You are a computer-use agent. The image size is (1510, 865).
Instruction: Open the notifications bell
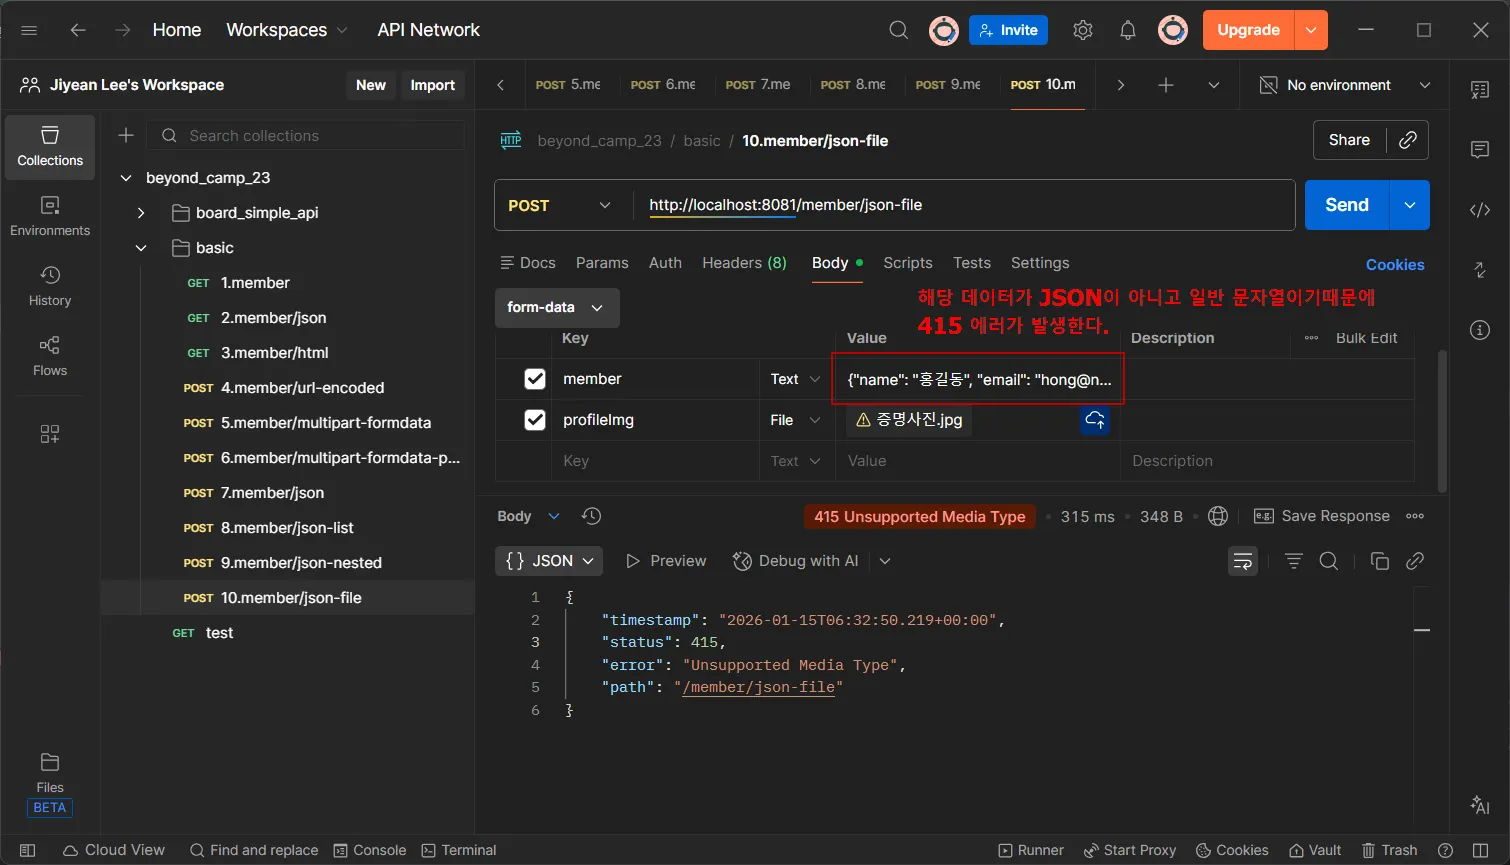1128,30
